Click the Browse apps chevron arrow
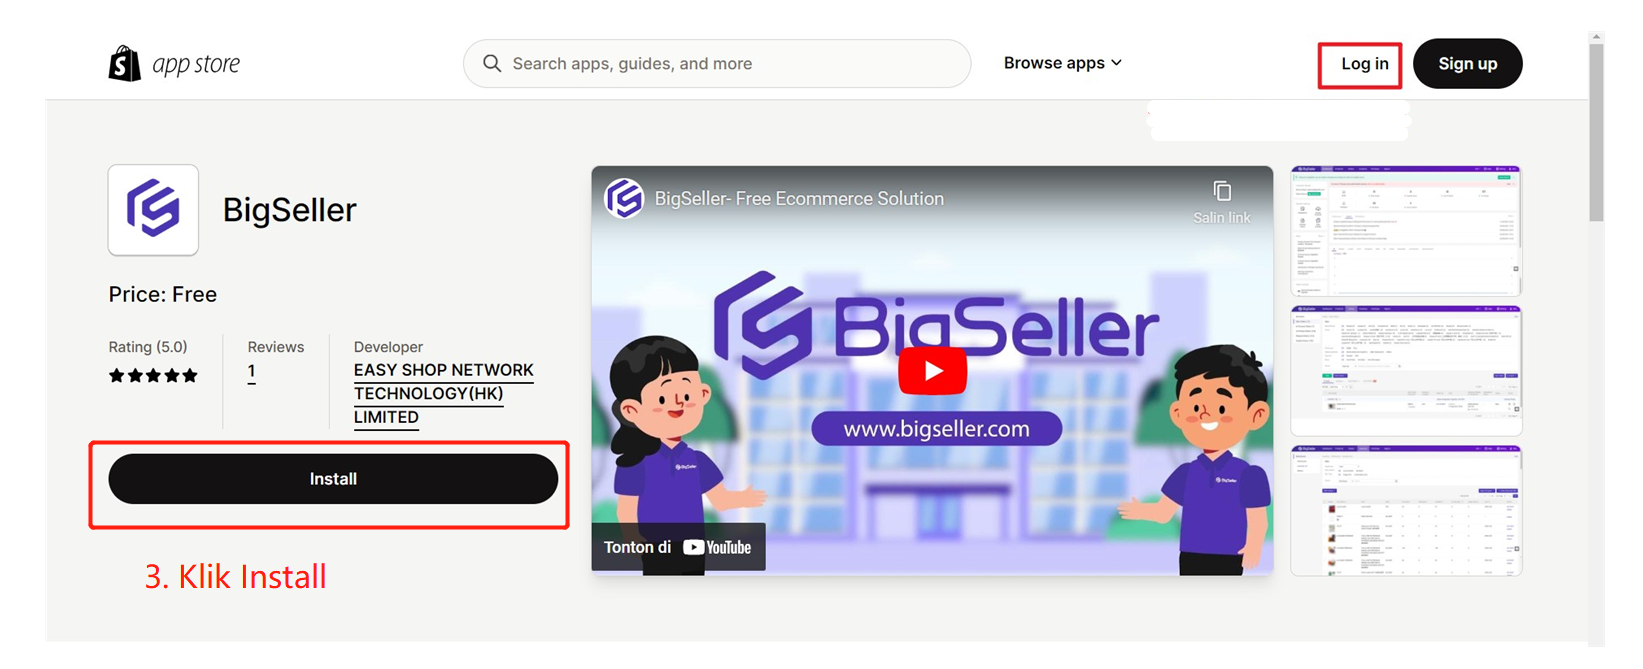Image resolution: width=1643 pixels, height=669 pixels. 1116,63
